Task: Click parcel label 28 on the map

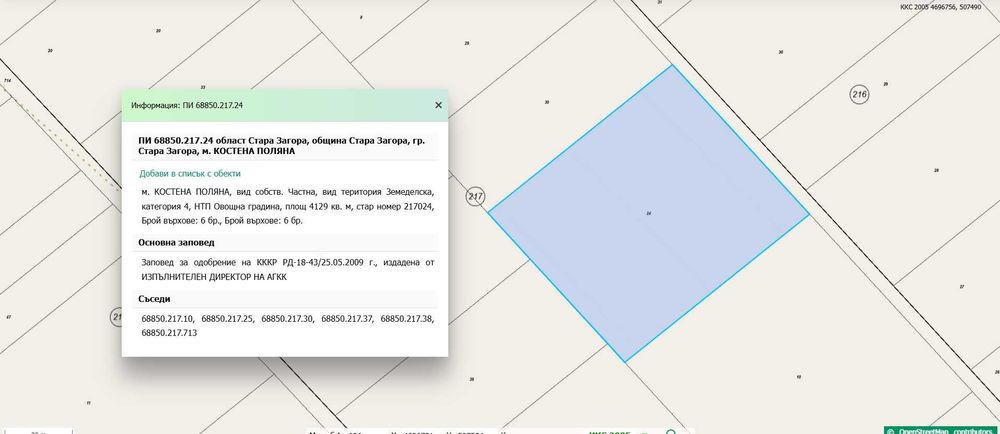Action: tap(936, 170)
